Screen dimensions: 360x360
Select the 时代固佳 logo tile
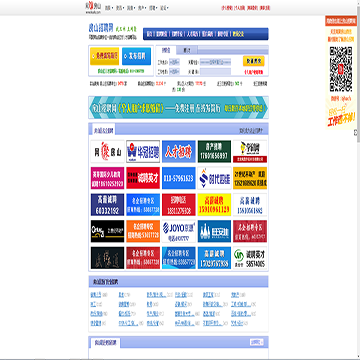tap(214, 178)
